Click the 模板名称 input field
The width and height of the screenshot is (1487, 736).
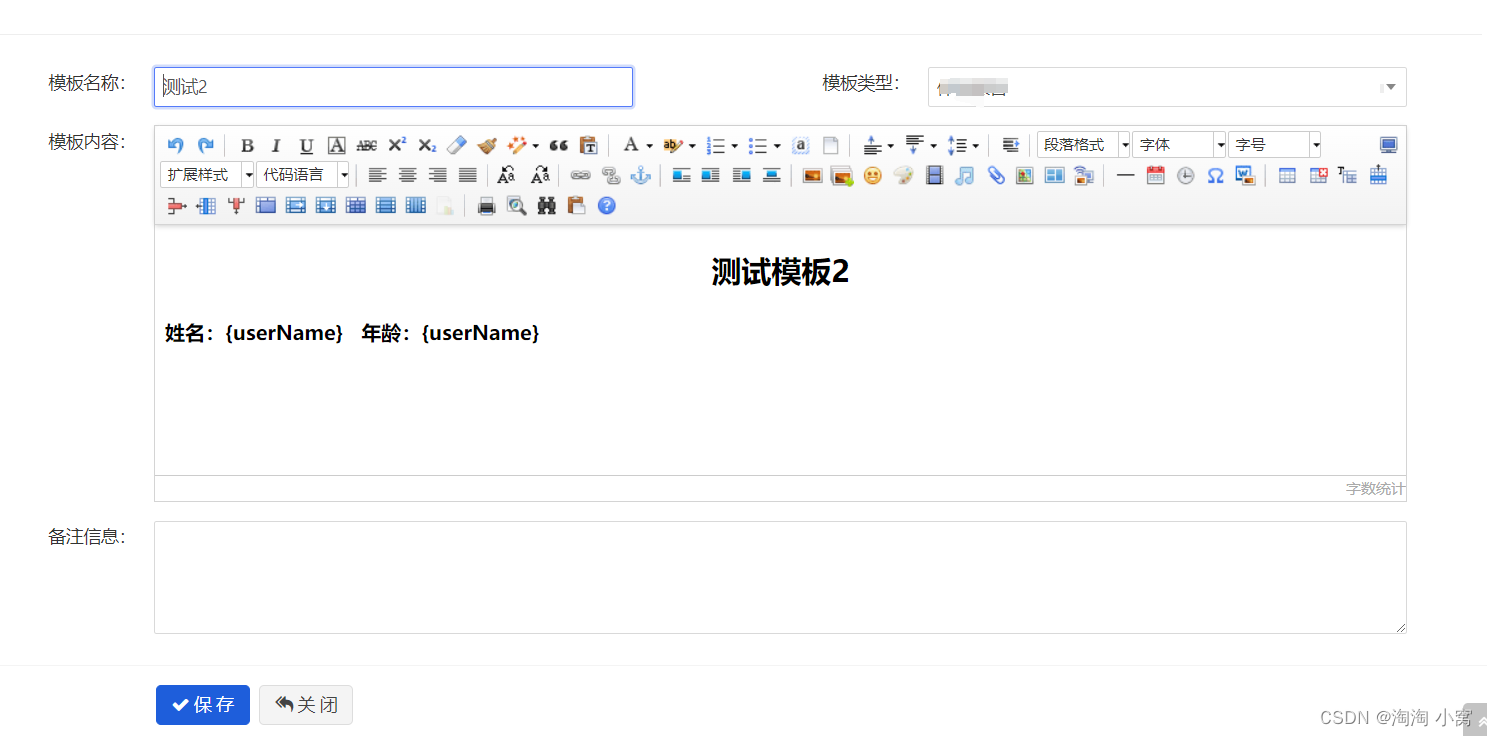(394, 87)
